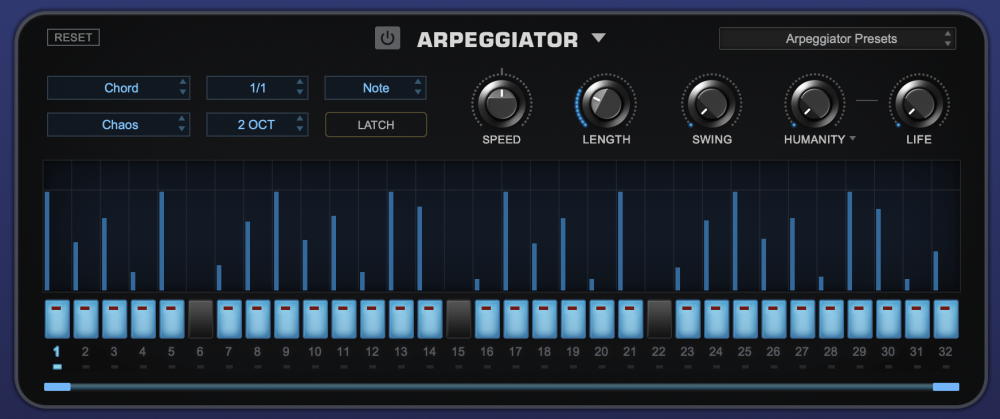Toggle step 32 pad
This screenshot has height=419, width=1000.
pos(946,319)
